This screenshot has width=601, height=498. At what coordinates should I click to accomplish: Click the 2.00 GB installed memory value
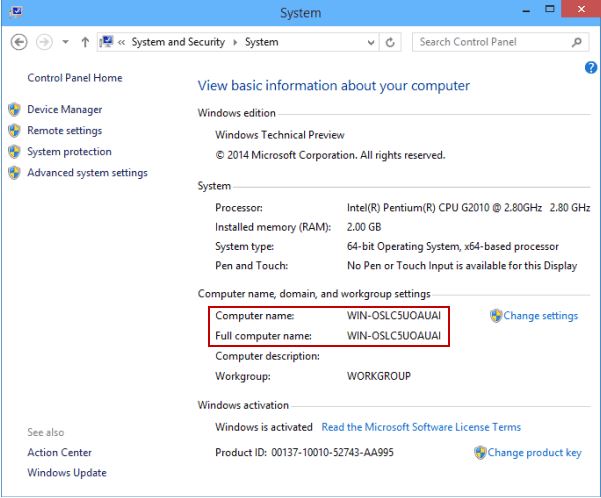click(364, 227)
